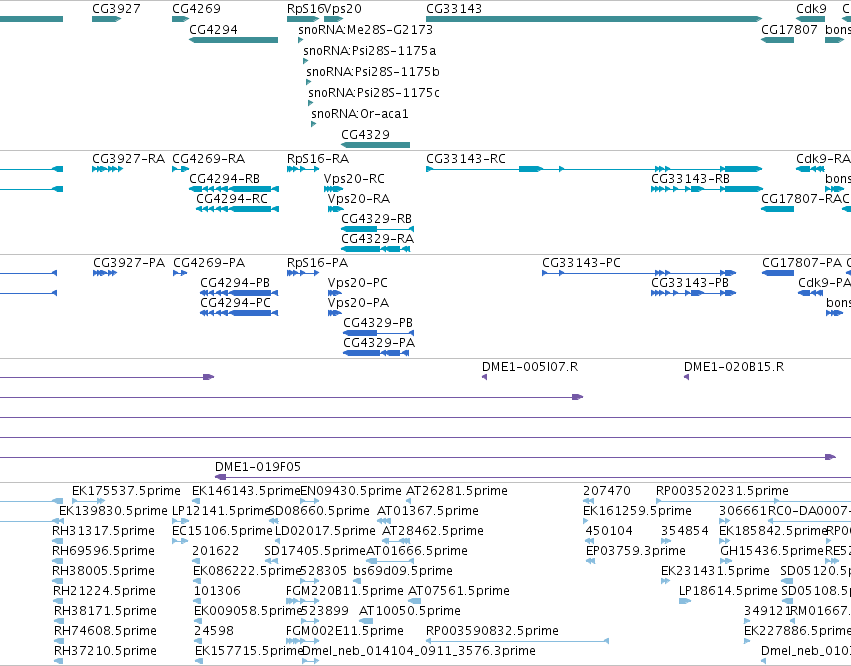Click the CG33143-PB protein label
851x666 pixels.
pos(690,283)
